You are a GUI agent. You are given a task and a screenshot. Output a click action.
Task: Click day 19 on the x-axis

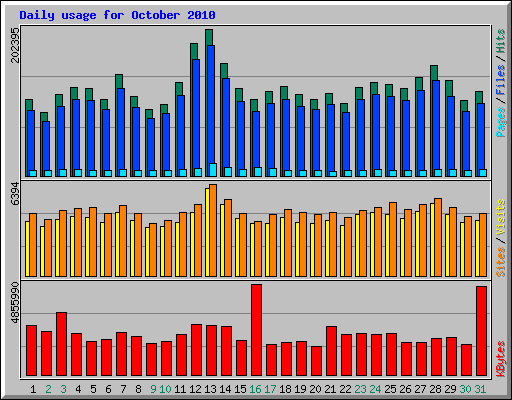click(300, 389)
